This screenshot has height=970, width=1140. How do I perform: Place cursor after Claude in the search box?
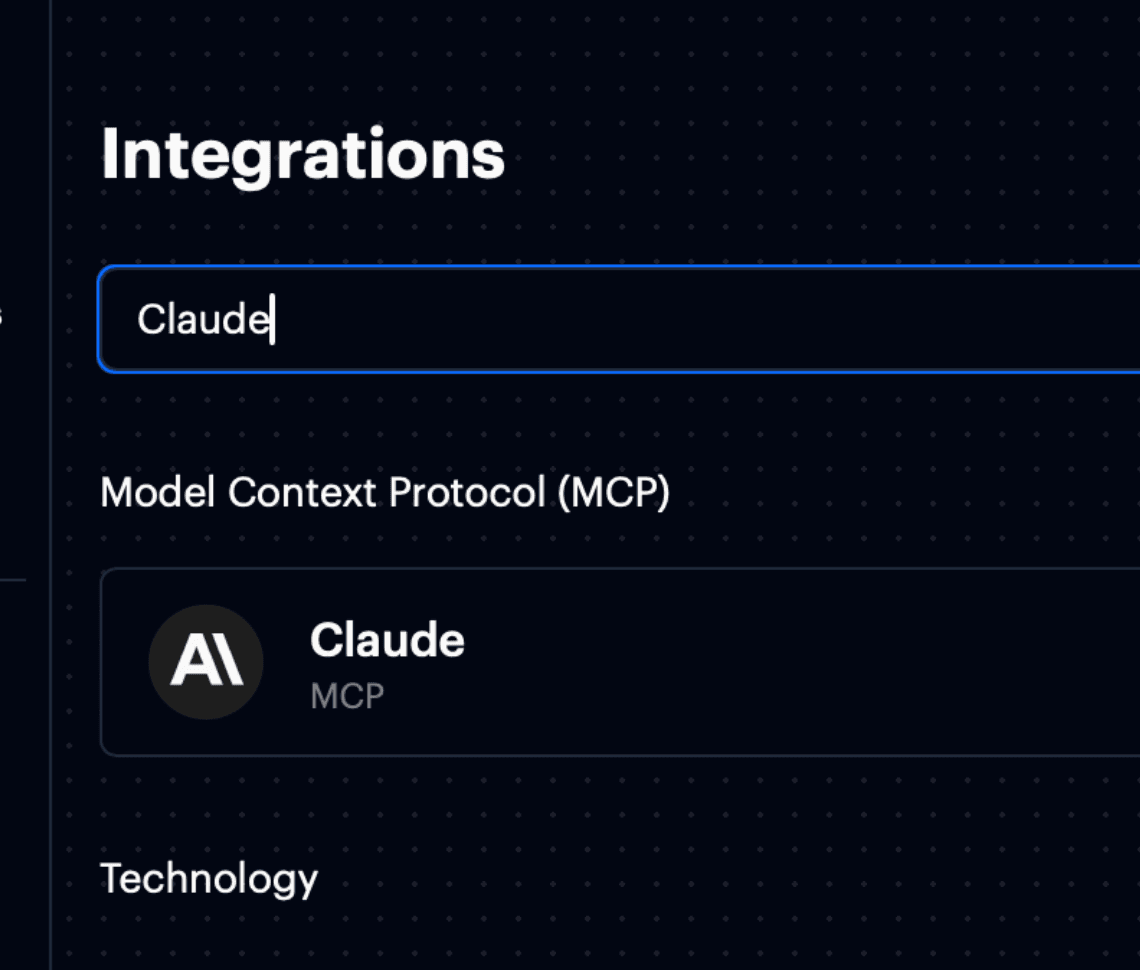click(x=272, y=318)
